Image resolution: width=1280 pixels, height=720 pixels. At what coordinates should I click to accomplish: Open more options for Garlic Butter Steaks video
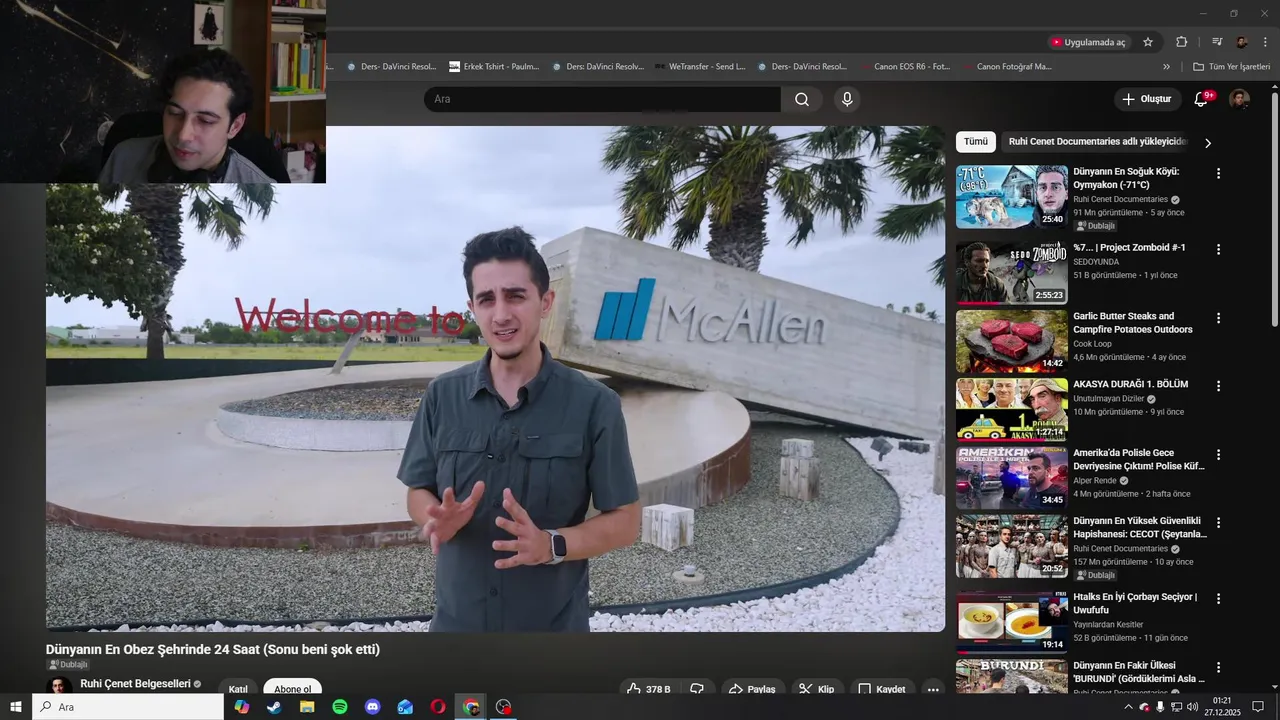(1218, 318)
